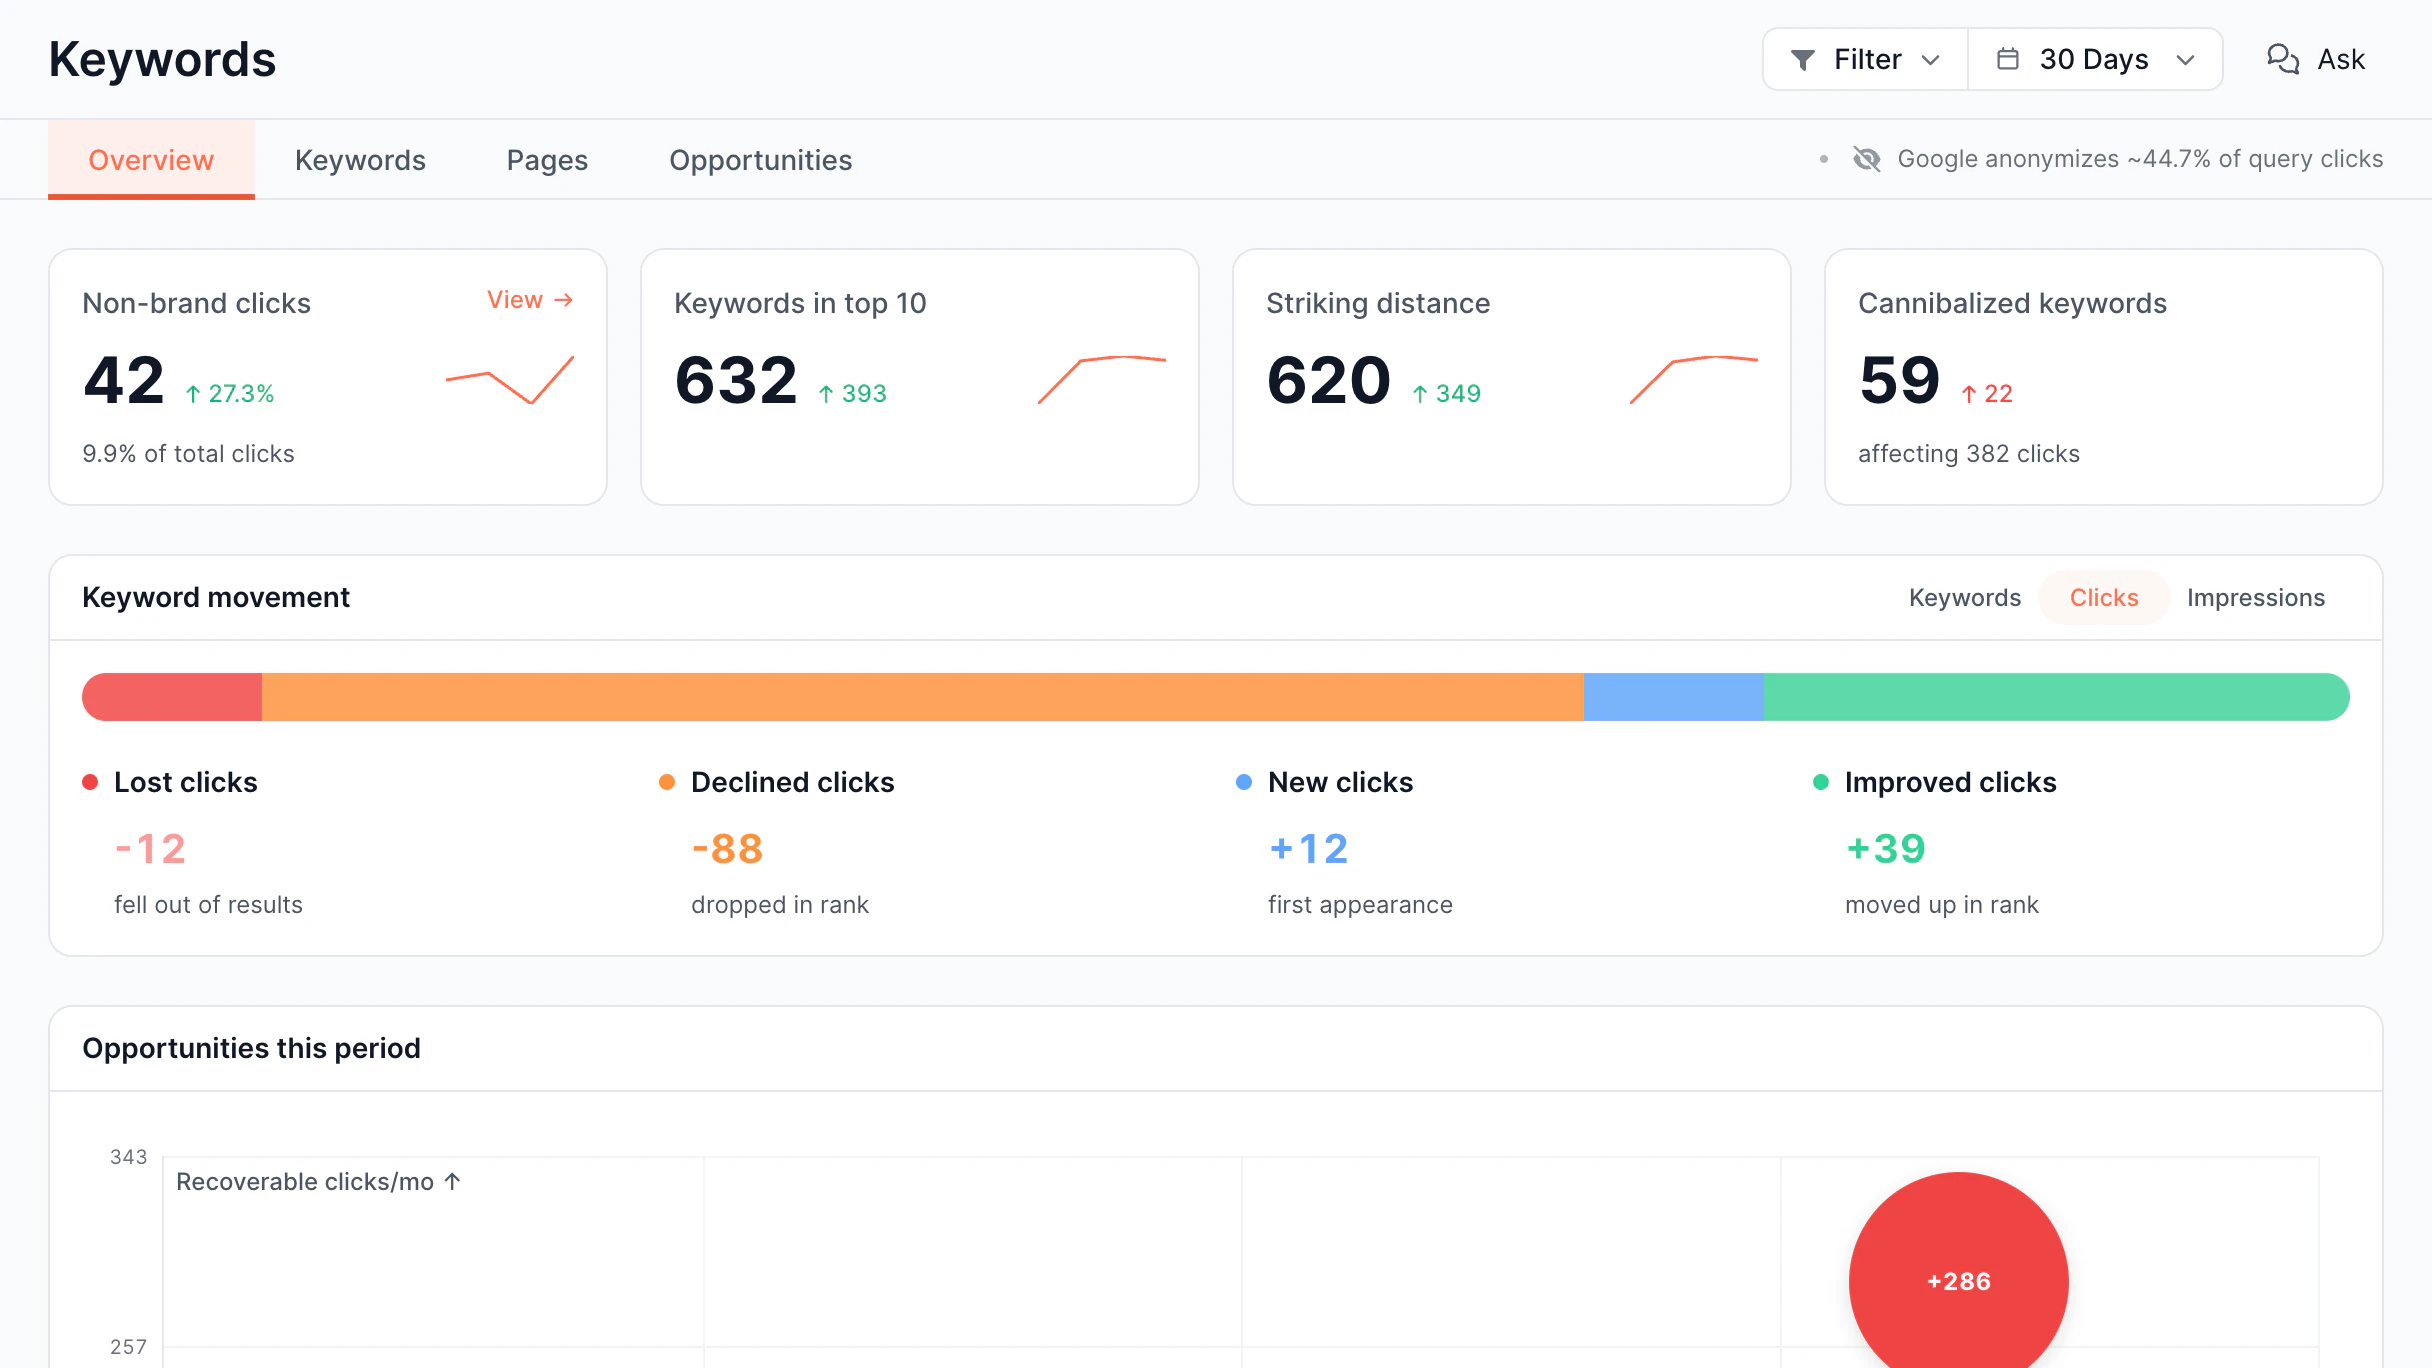
Task: Click the crossed-eye anonymized clicks icon
Action: tap(1867, 159)
